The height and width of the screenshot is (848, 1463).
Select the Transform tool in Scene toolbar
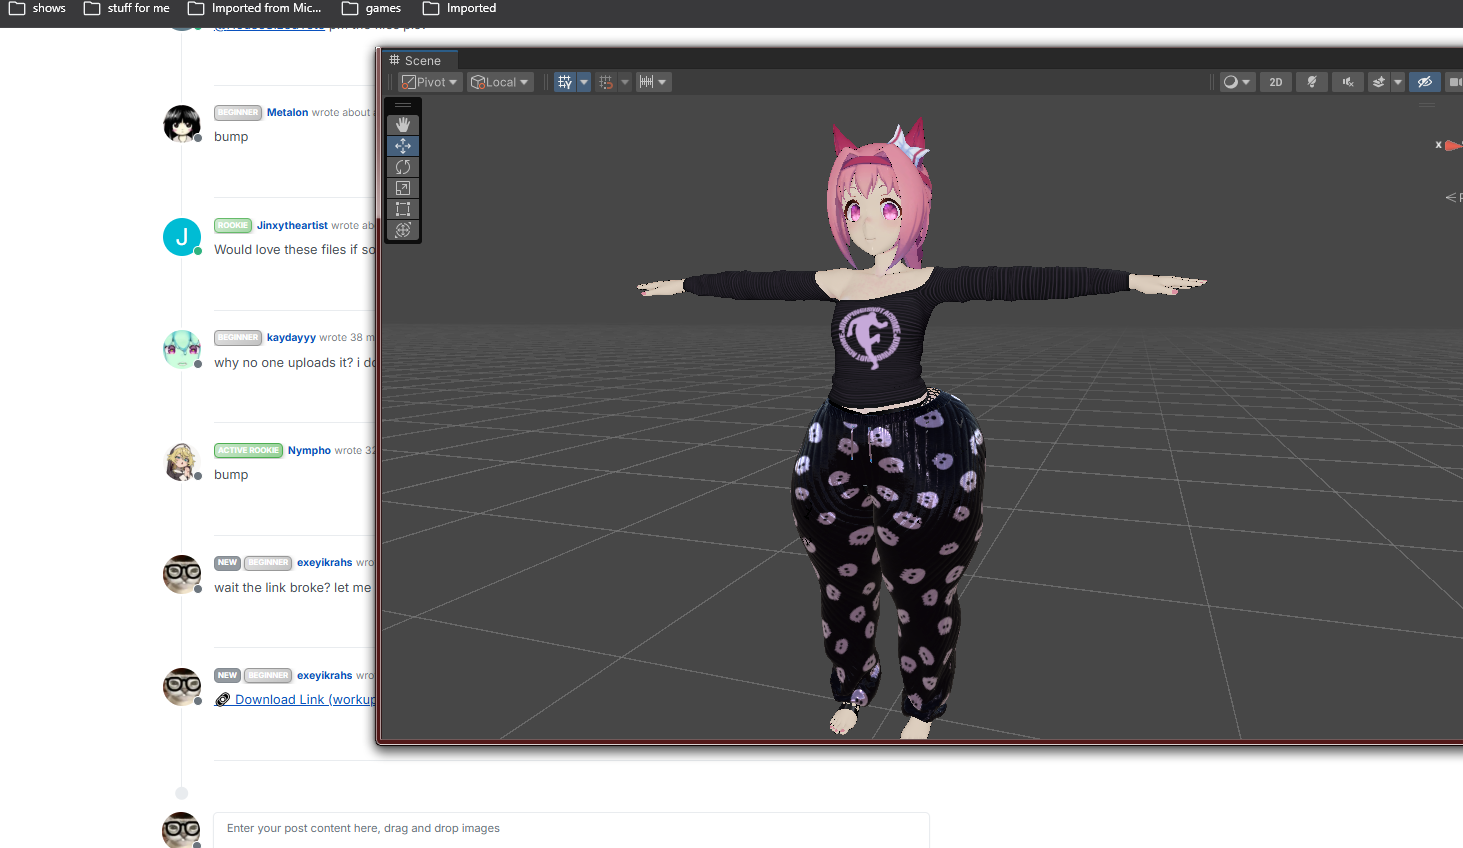tap(403, 230)
